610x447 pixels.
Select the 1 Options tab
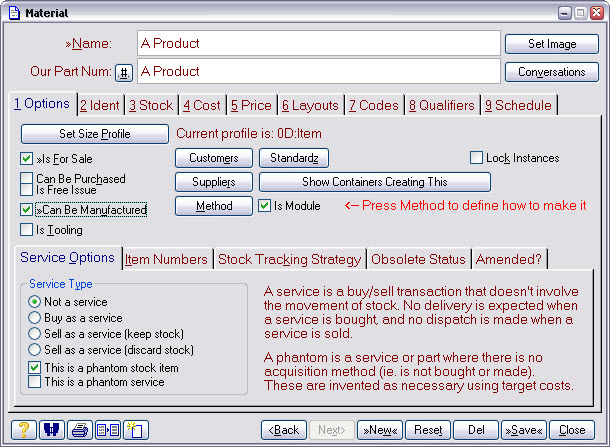coord(42,103)
